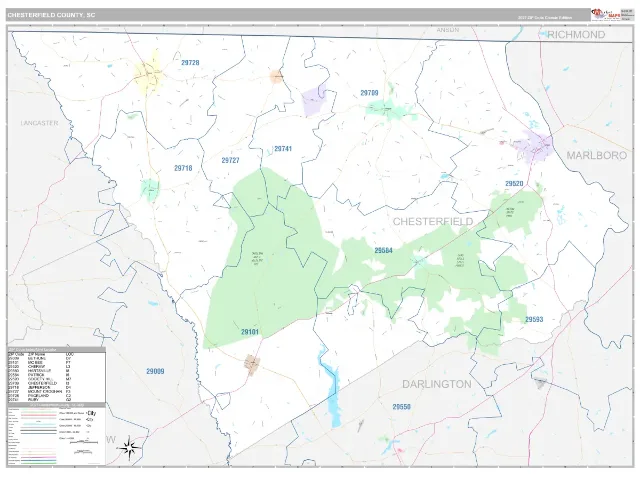Click the MOUNT CROGHAN row in ZIP index
Screen dimensions: 640x480
pos(39,391)
